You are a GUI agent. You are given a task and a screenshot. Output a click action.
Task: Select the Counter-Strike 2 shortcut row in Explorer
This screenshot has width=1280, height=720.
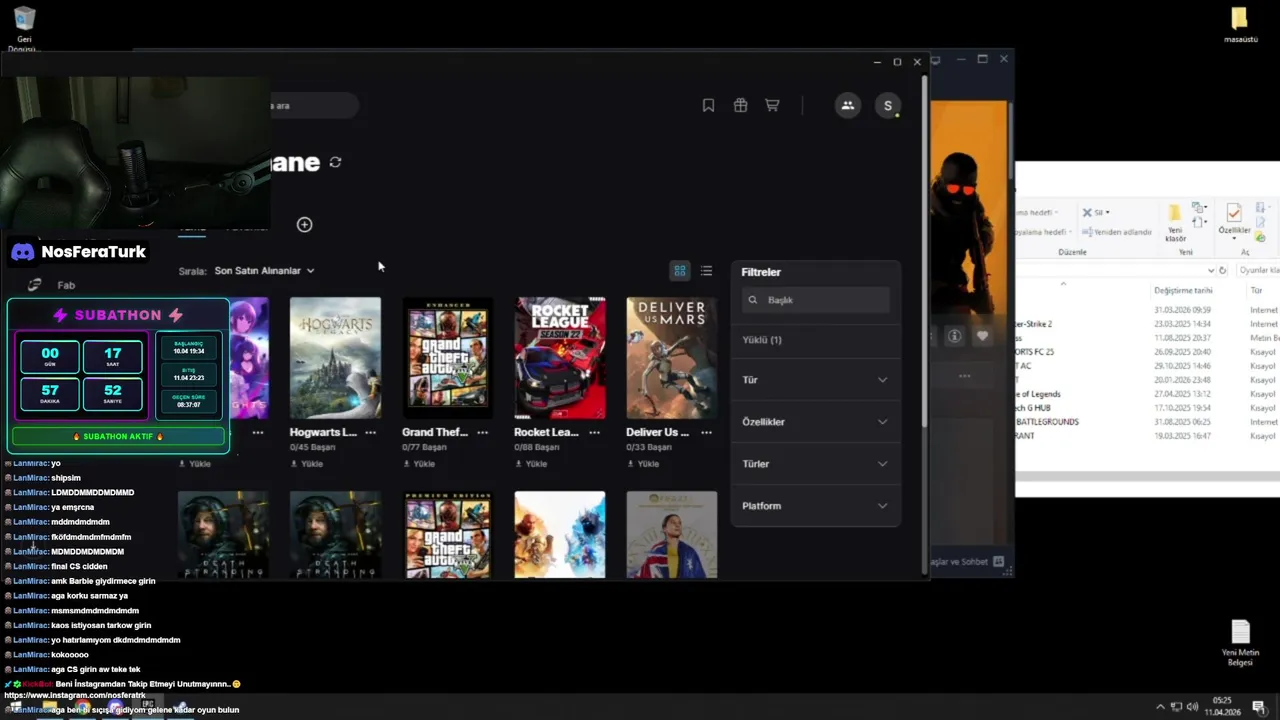coord(1147,324)
